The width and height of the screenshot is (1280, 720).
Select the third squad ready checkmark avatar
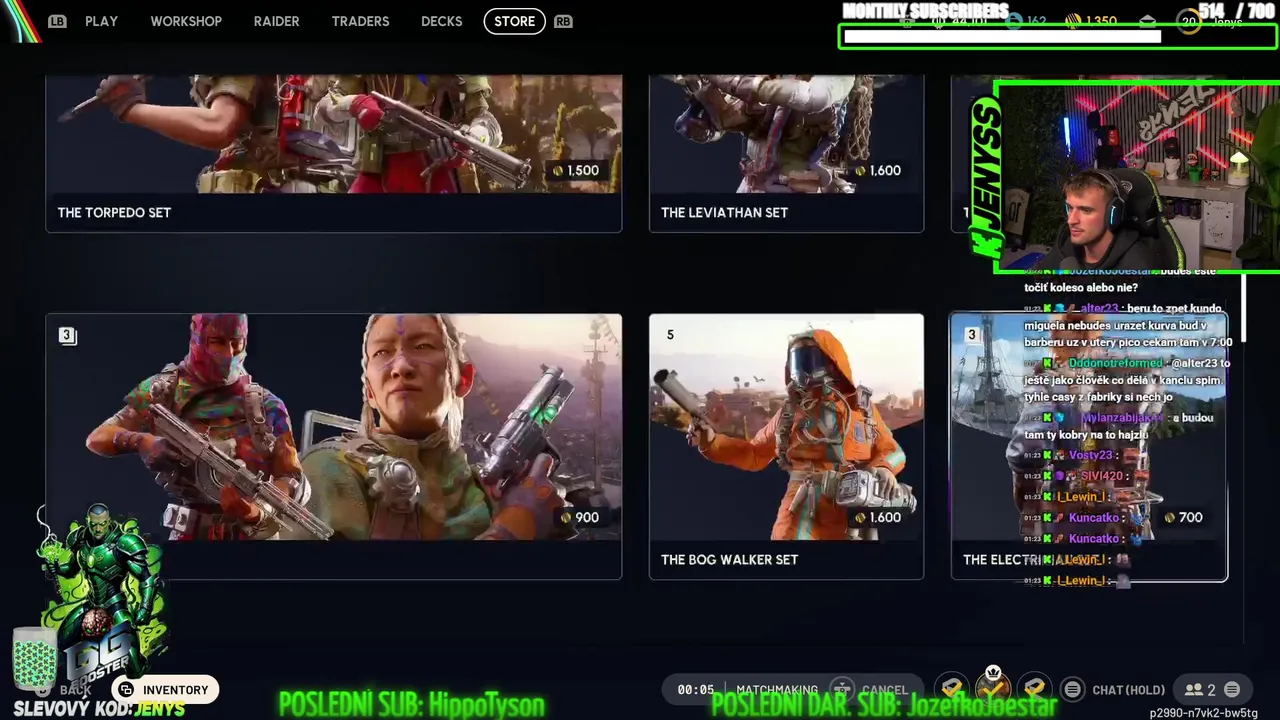(1034, 688)
